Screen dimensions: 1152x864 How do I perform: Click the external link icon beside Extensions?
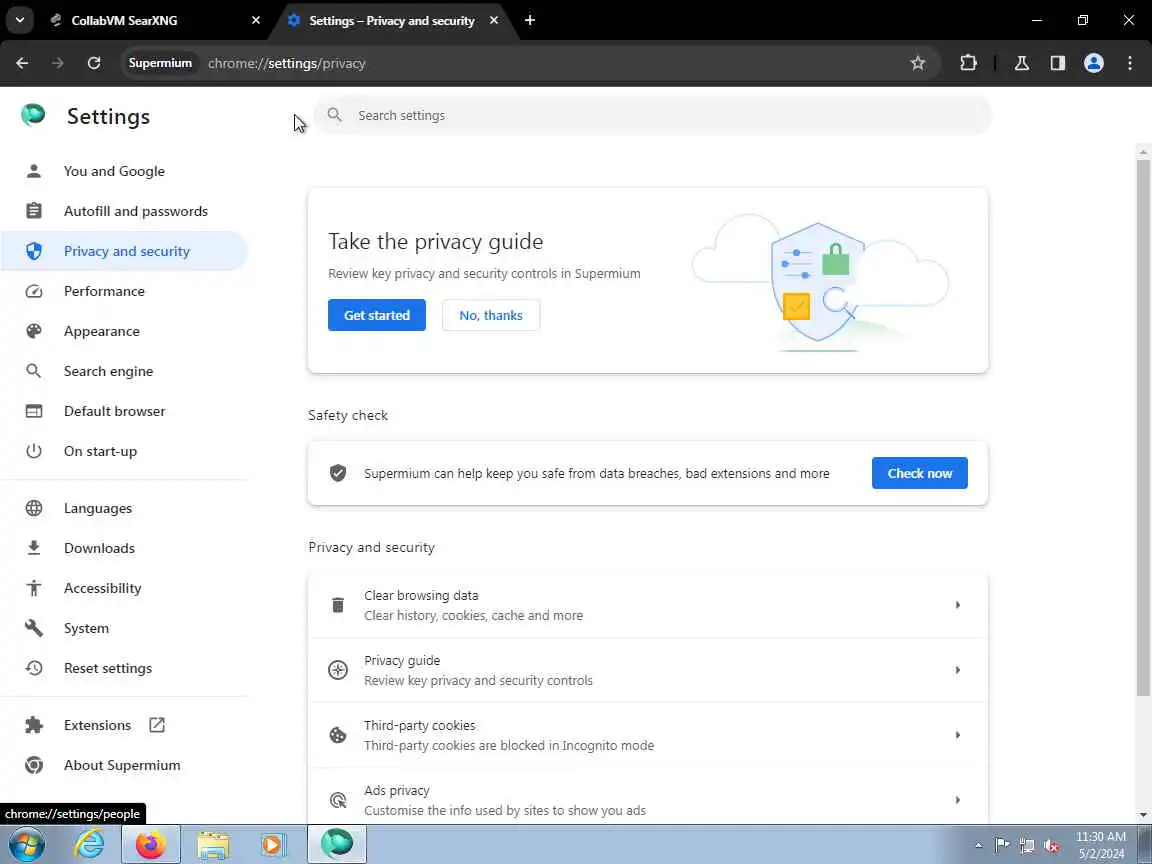[x=156, y=725]
